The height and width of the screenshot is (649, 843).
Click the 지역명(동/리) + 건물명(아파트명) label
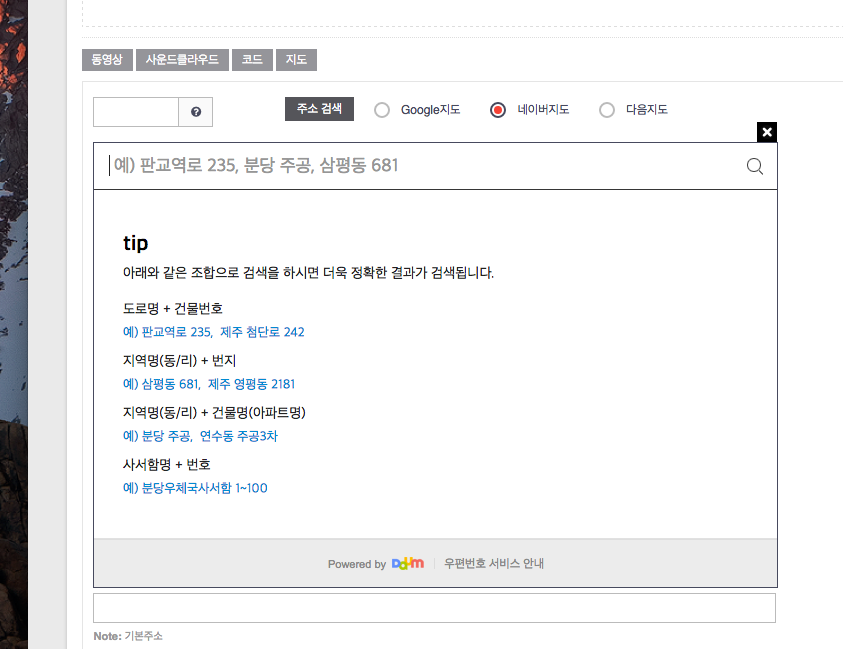pyautogui.click(x=214, y=413)
